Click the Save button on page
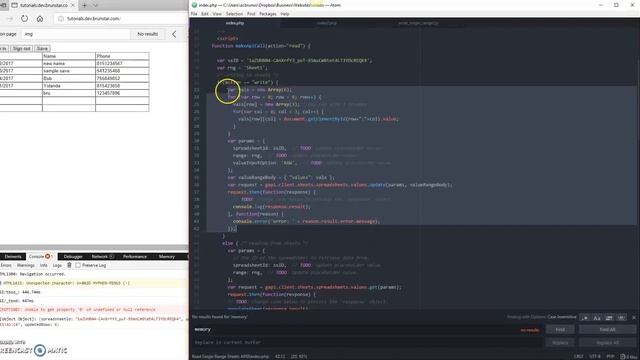Screen dimensions: 640x360 pyautogui.click(x=42, y=48)
